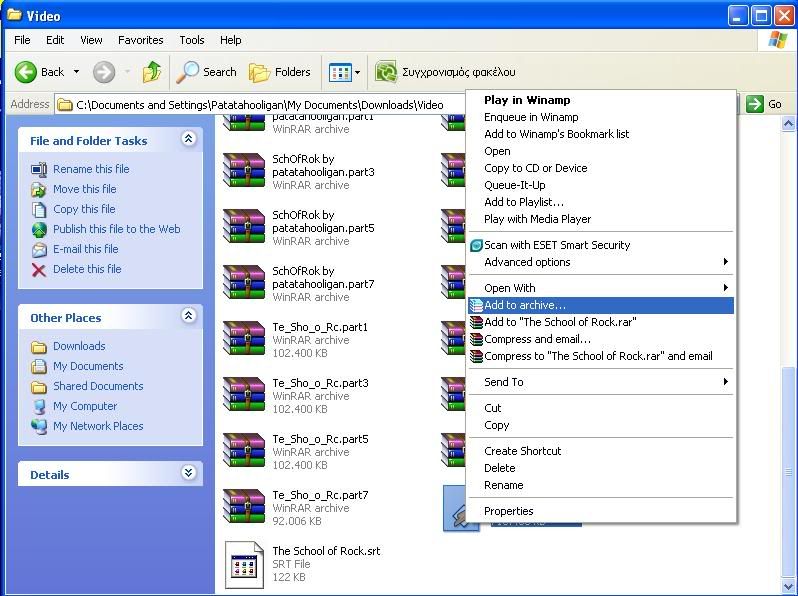
Task: Select 'Add to archive...' in context menu
Action: [x=525, y=305]
